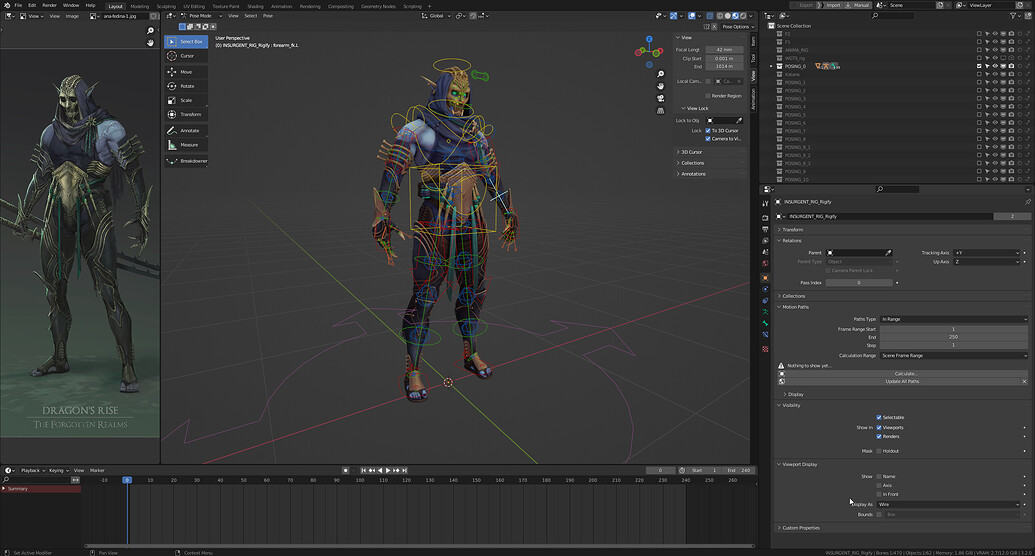
Task: Toggle X-ray icon in viewport header
Action: (710, 15)
